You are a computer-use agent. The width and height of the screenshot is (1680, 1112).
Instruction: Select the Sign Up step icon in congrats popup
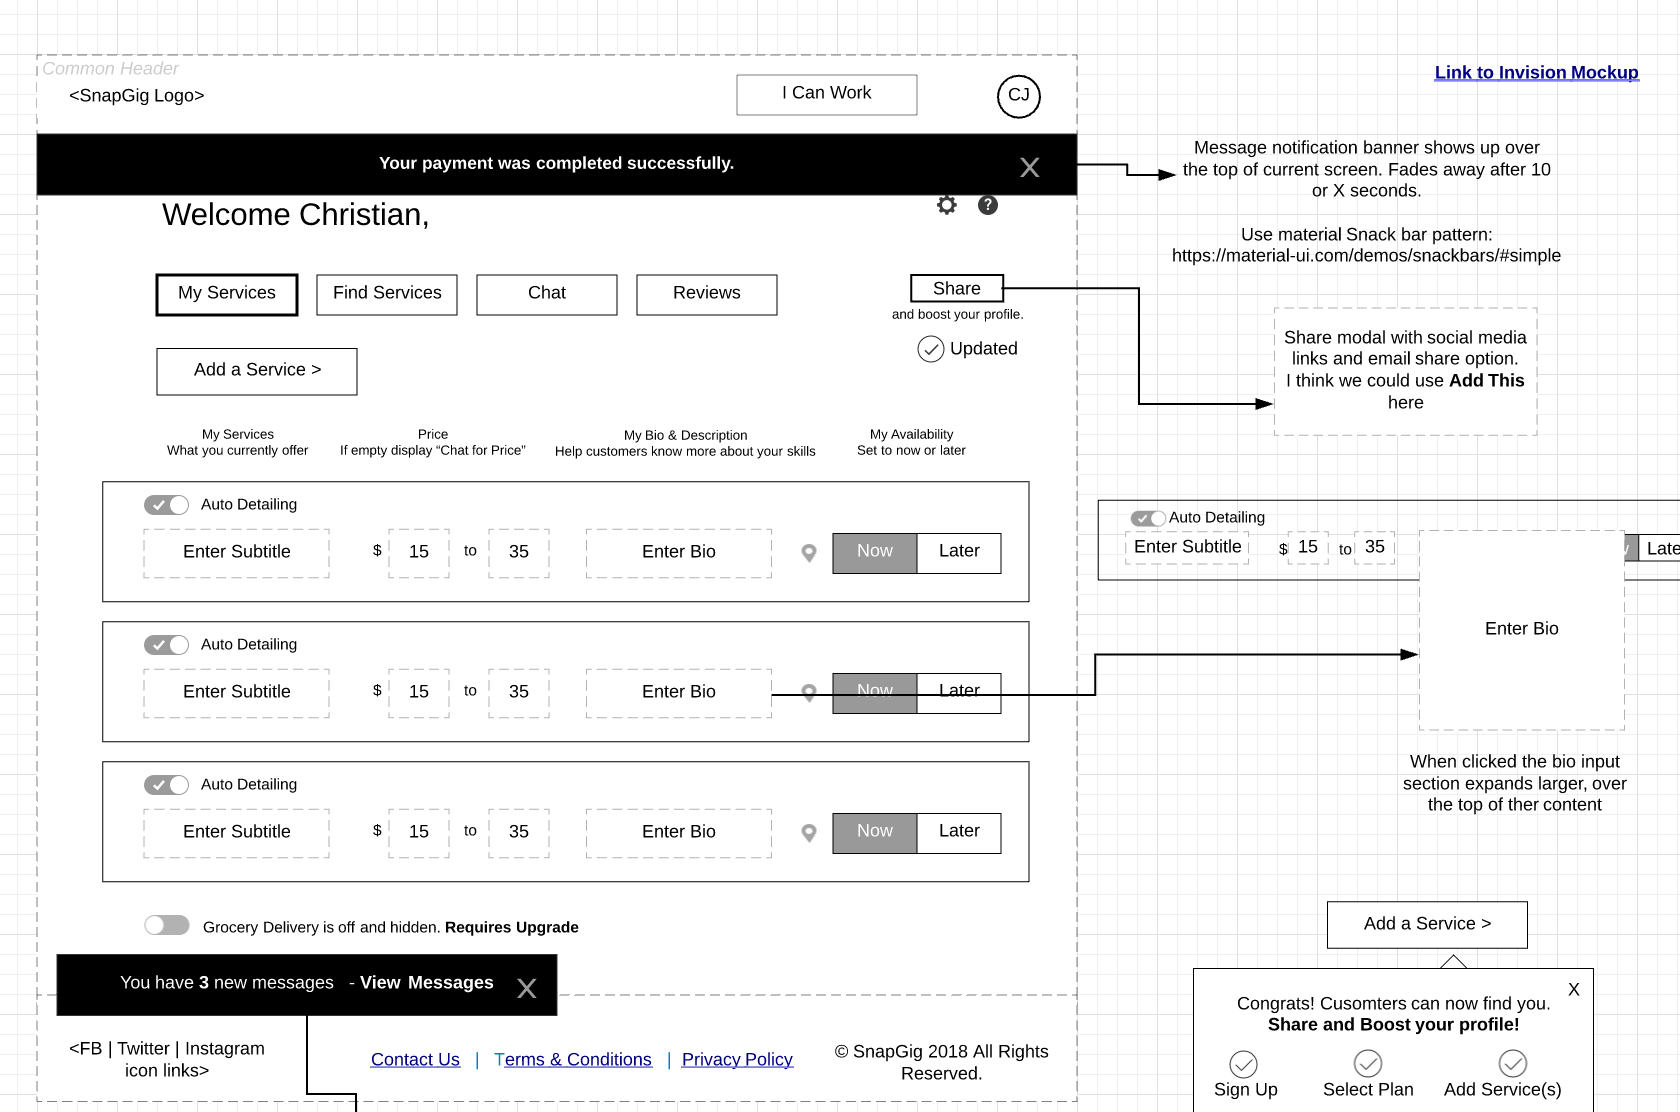(1244, 1064)
